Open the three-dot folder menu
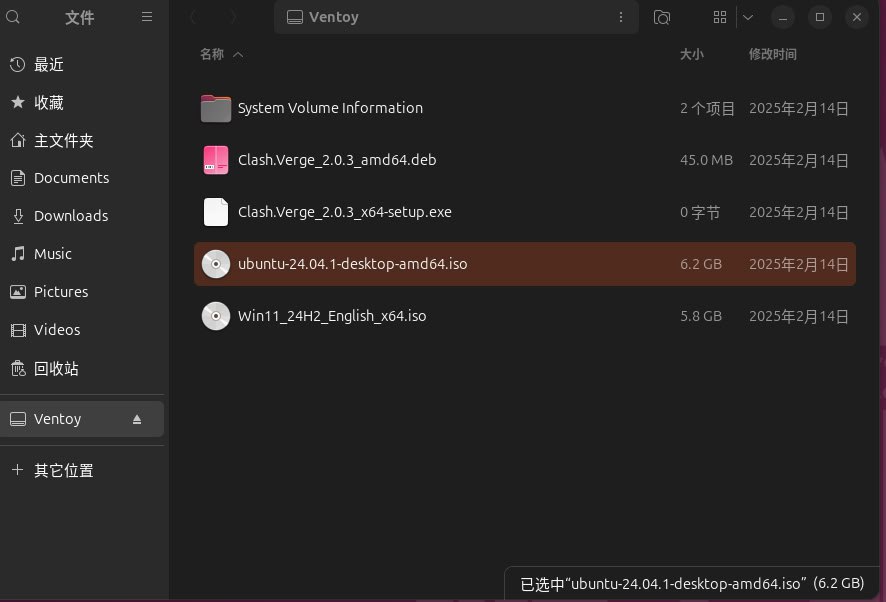The height and width of the screenshot is (602, 886). pos(621,17)
